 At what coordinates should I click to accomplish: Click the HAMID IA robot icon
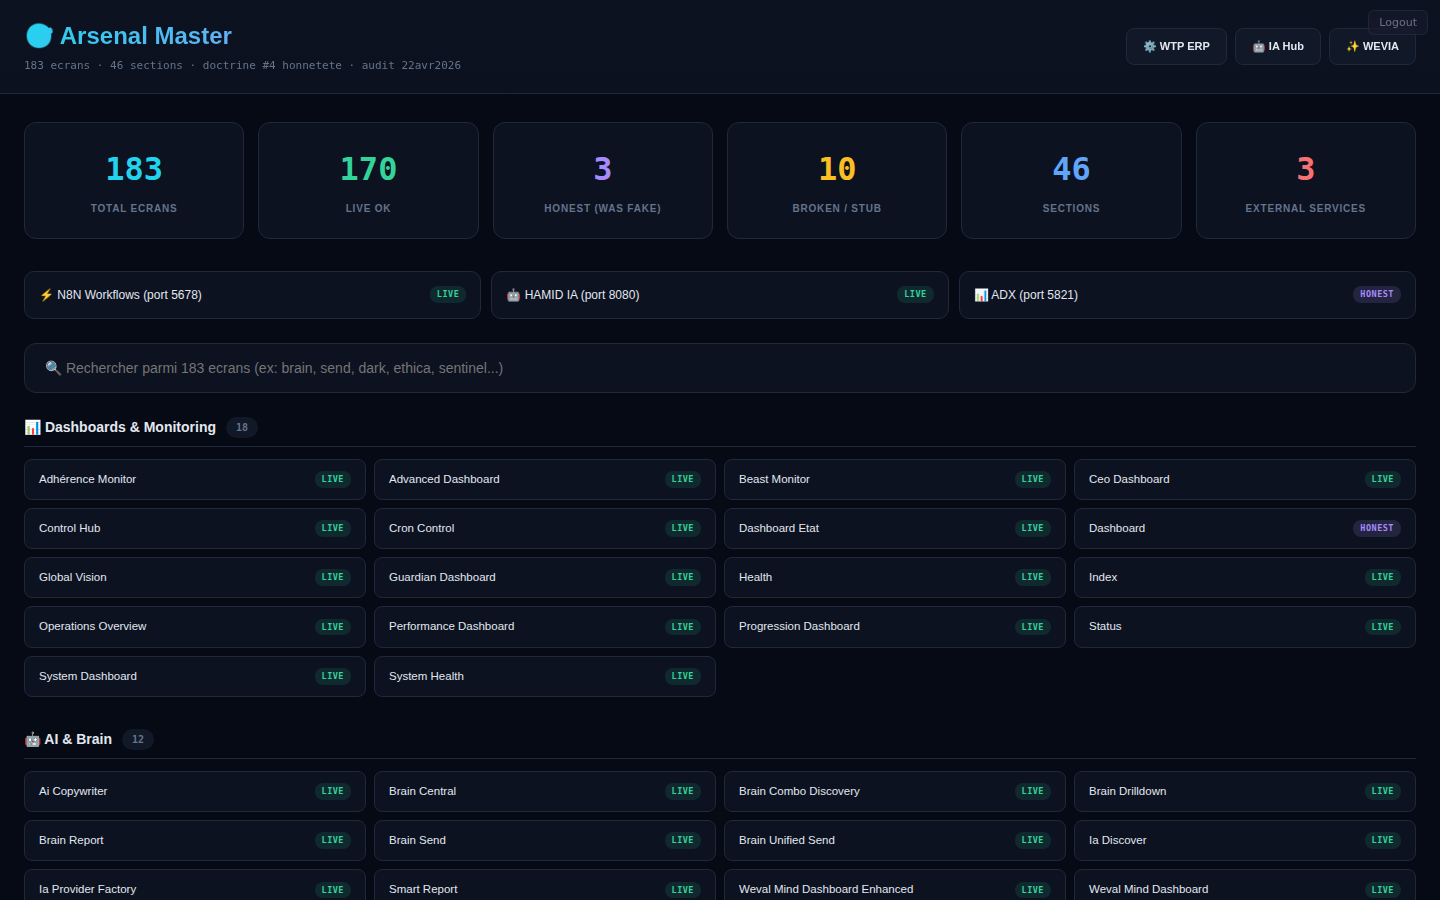513,295
